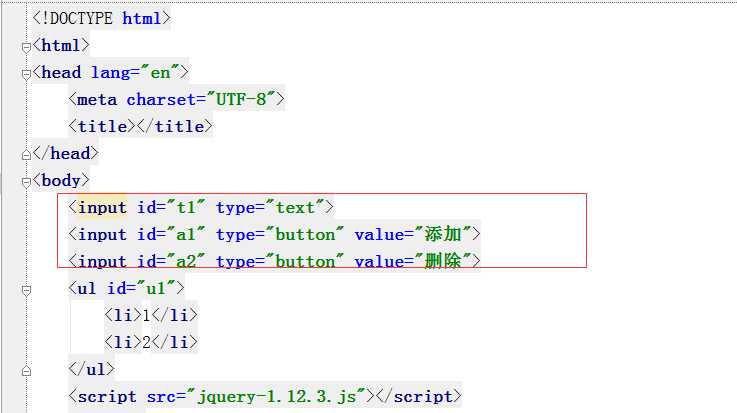Click the id="a1" attribute
This screenshot has height=413, width=737.
click(171, 234)
